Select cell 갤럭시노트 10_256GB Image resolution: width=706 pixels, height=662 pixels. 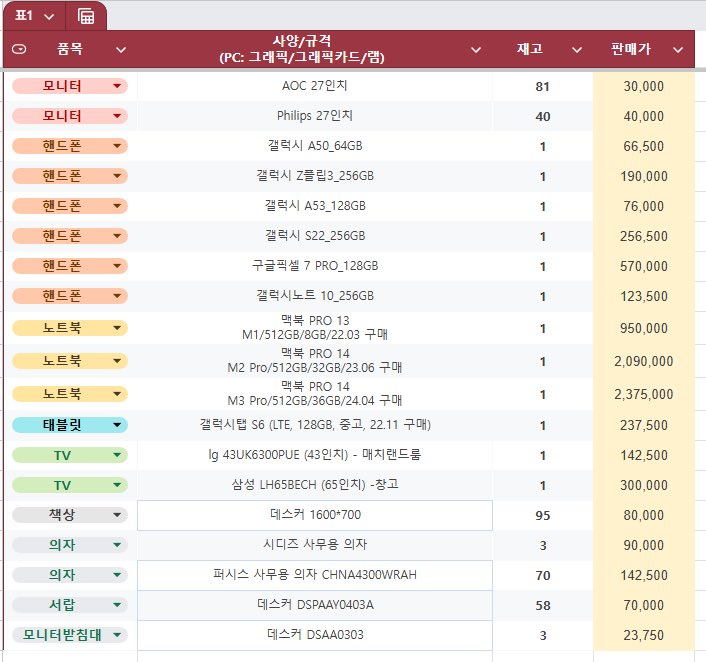pyautogui.click(x=315, y=296)
